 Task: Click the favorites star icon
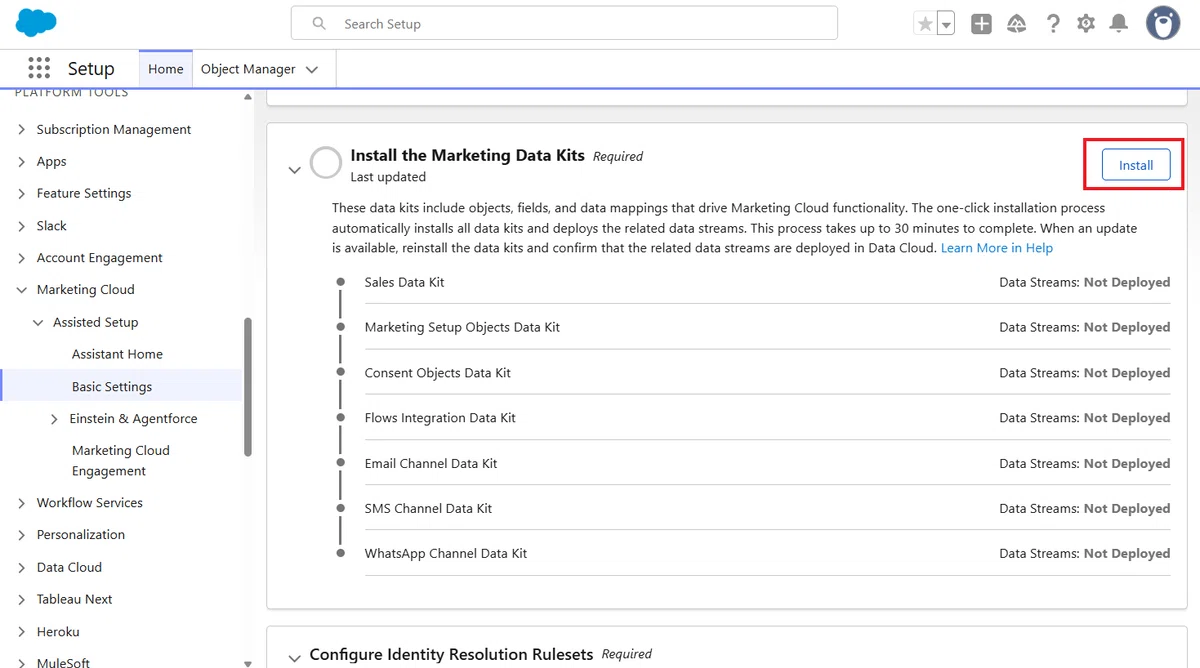point(925,23)
